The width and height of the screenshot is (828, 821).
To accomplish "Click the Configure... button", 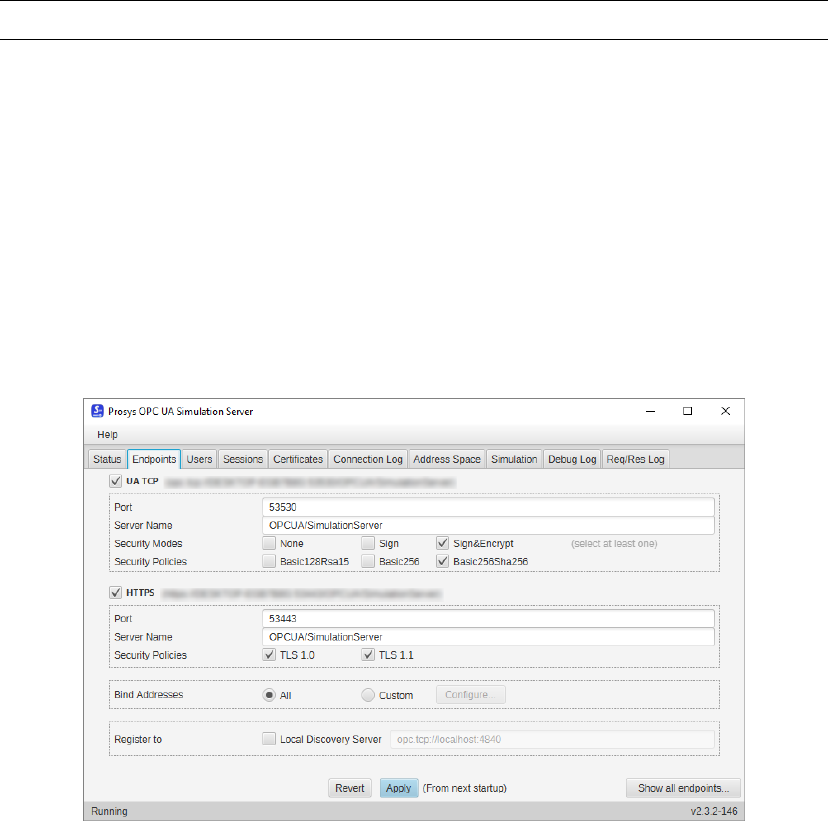I will coord(471,695).
